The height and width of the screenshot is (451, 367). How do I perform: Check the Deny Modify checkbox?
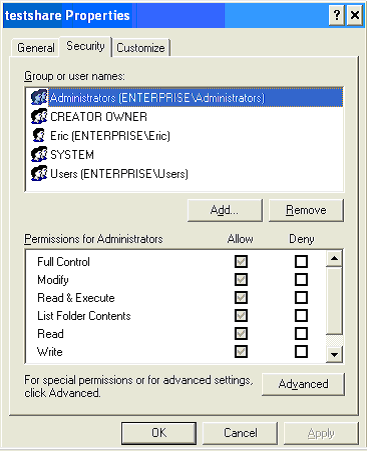coord(301,279)
